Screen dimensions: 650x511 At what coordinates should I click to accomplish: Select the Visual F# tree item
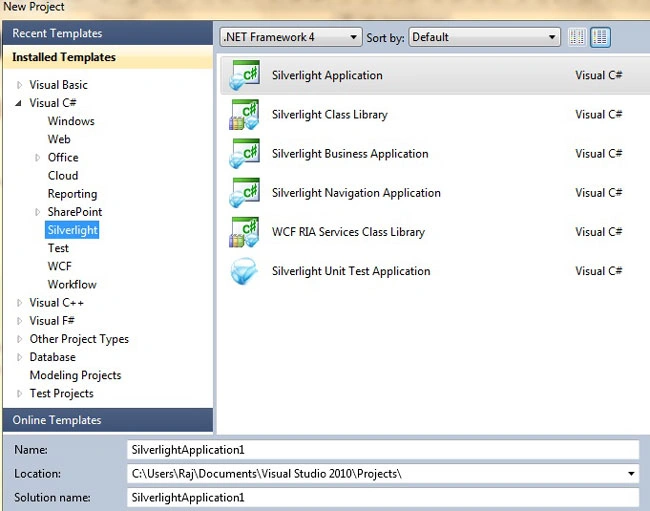pyautogui.click(x=52, y=321)
